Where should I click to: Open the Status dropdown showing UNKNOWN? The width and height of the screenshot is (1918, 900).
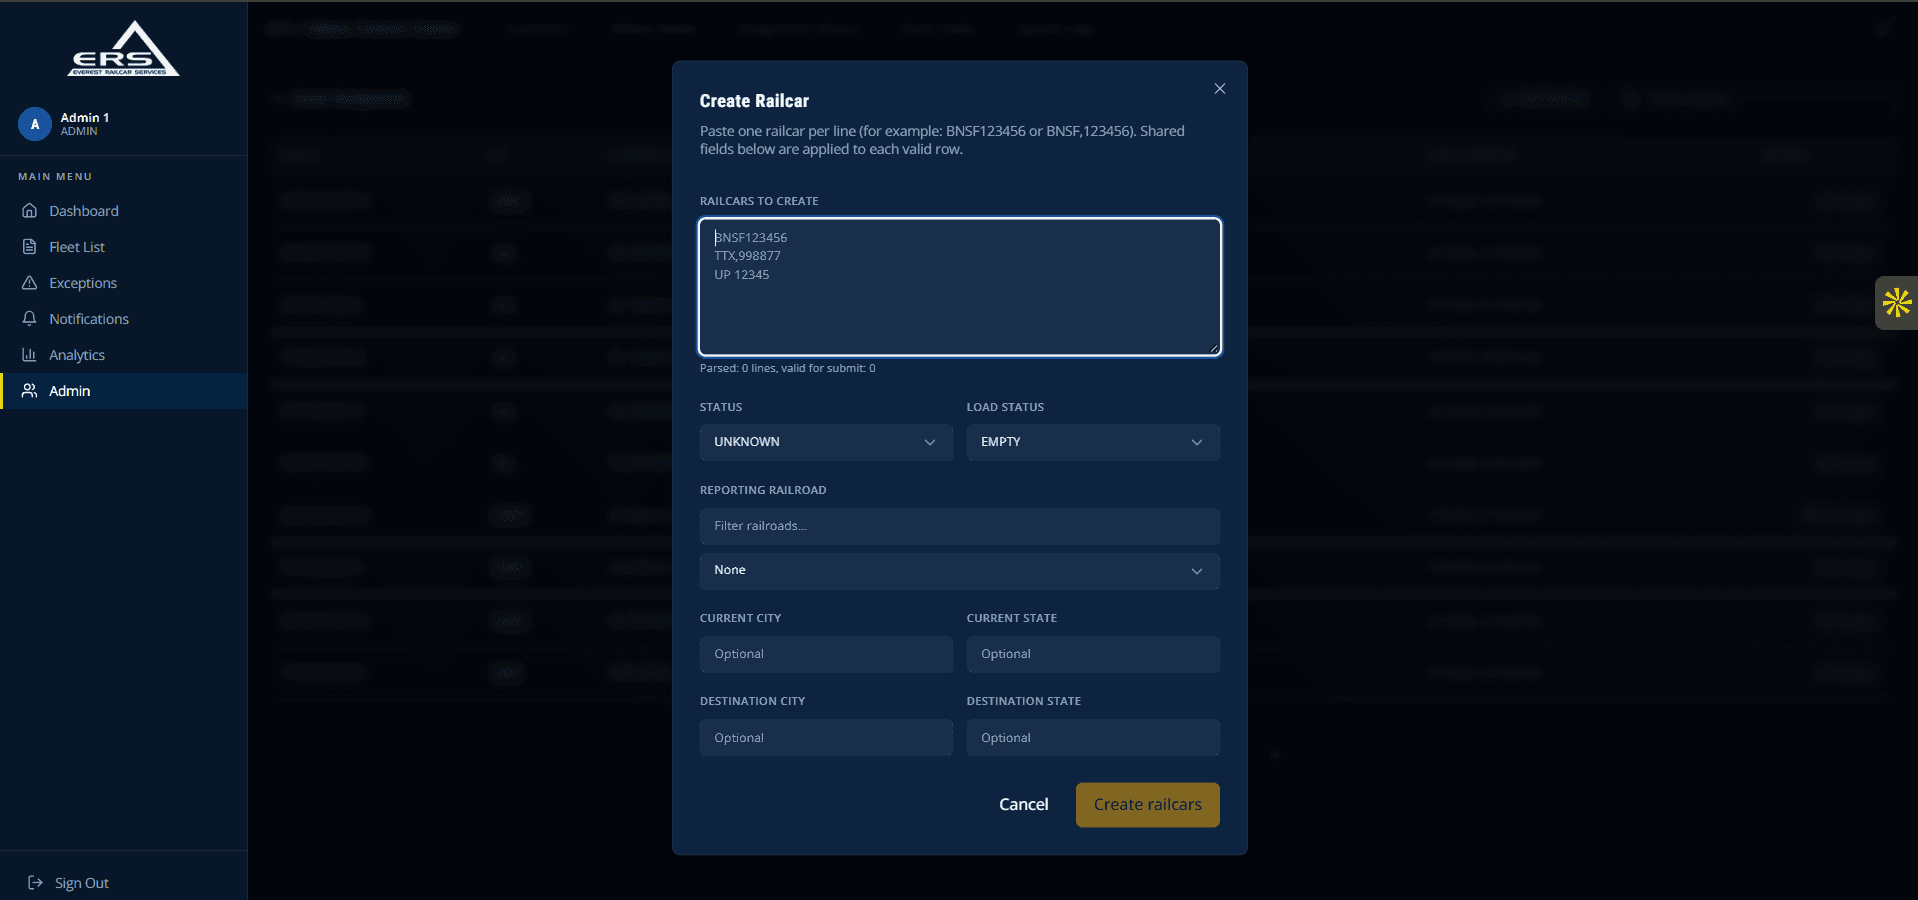pyautogui.click(x=826, y=442)
